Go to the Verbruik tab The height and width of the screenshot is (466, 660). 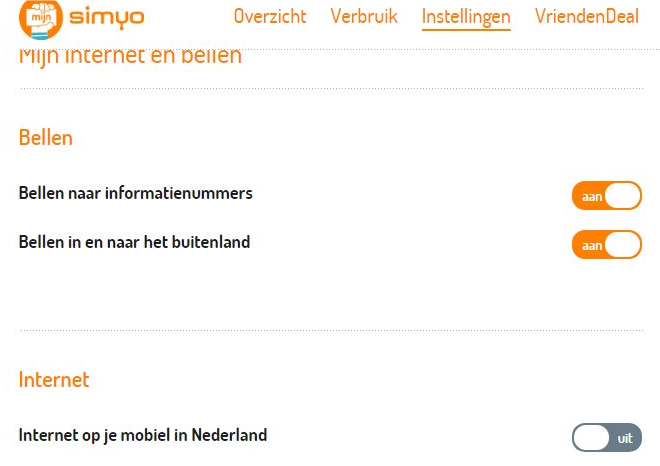point(364,16)
